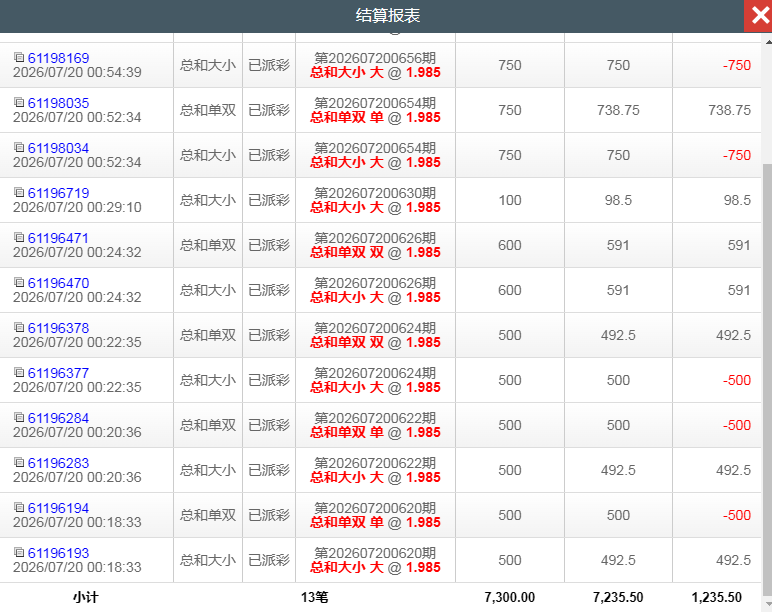The height and width of the screenshot is (612, 772).
Task: Open bet order 61196470
Action: click(59, 283)
